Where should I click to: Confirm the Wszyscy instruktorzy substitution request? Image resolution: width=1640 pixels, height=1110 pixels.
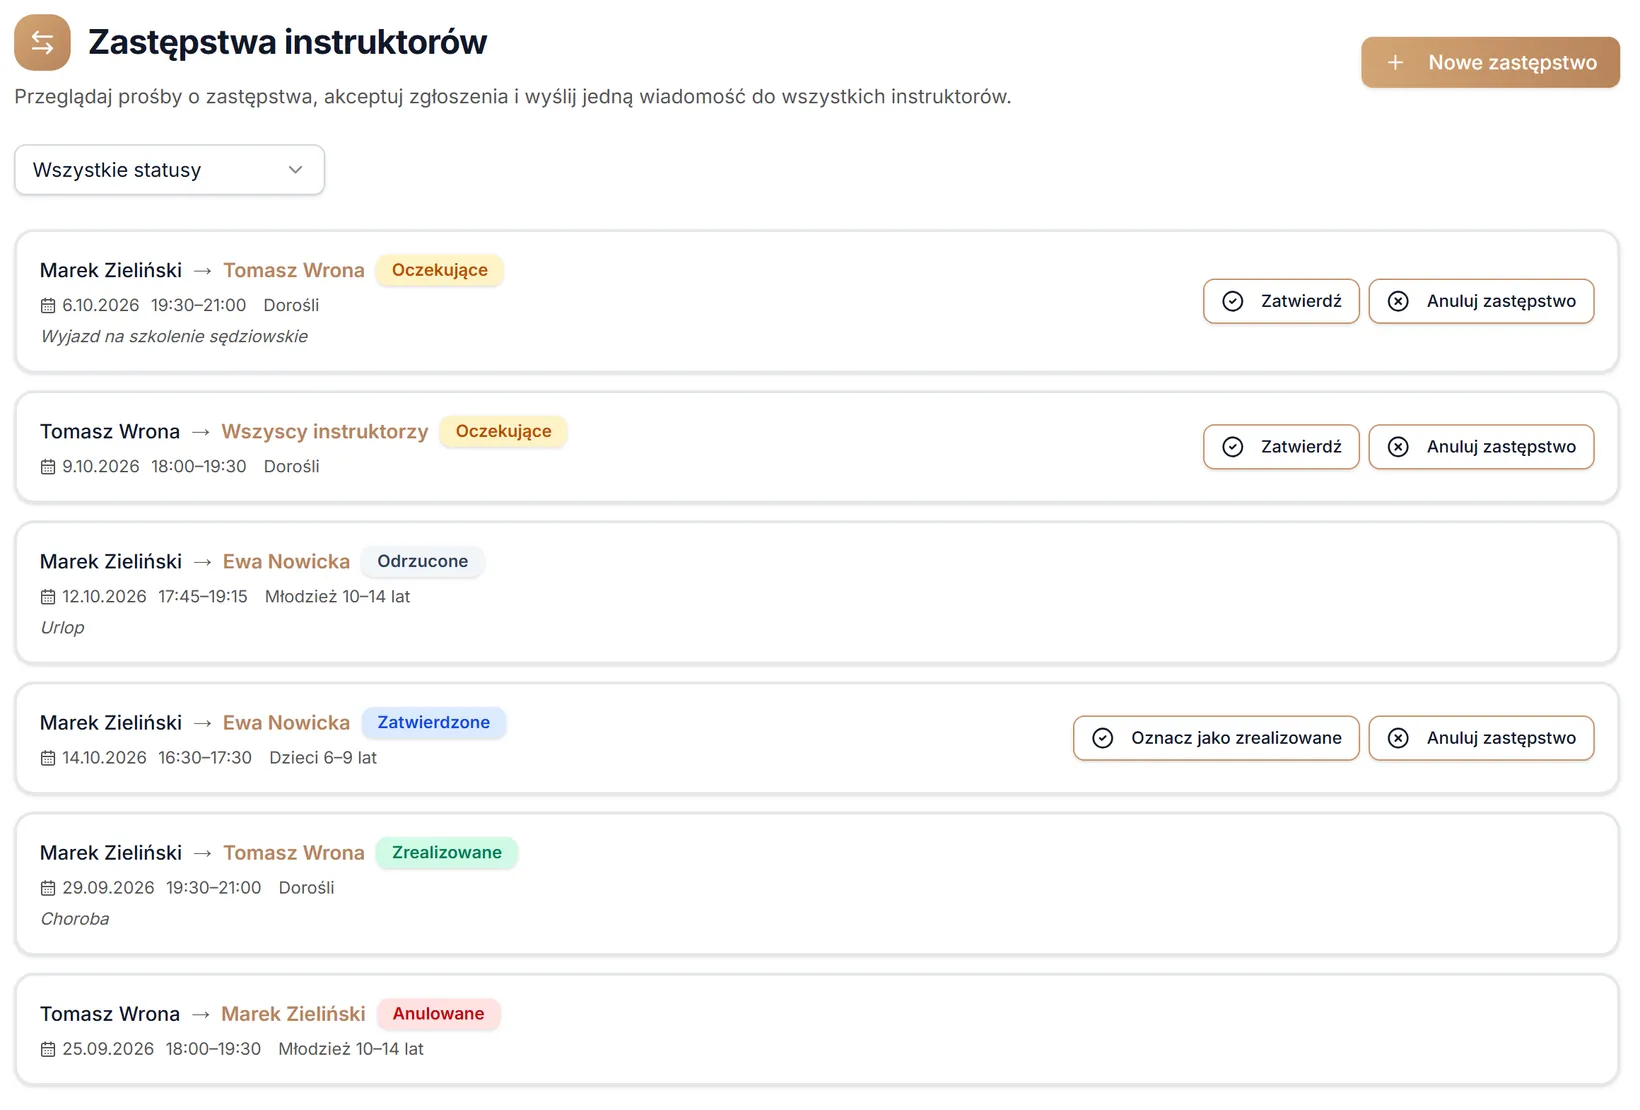[x=1281, y=447]
